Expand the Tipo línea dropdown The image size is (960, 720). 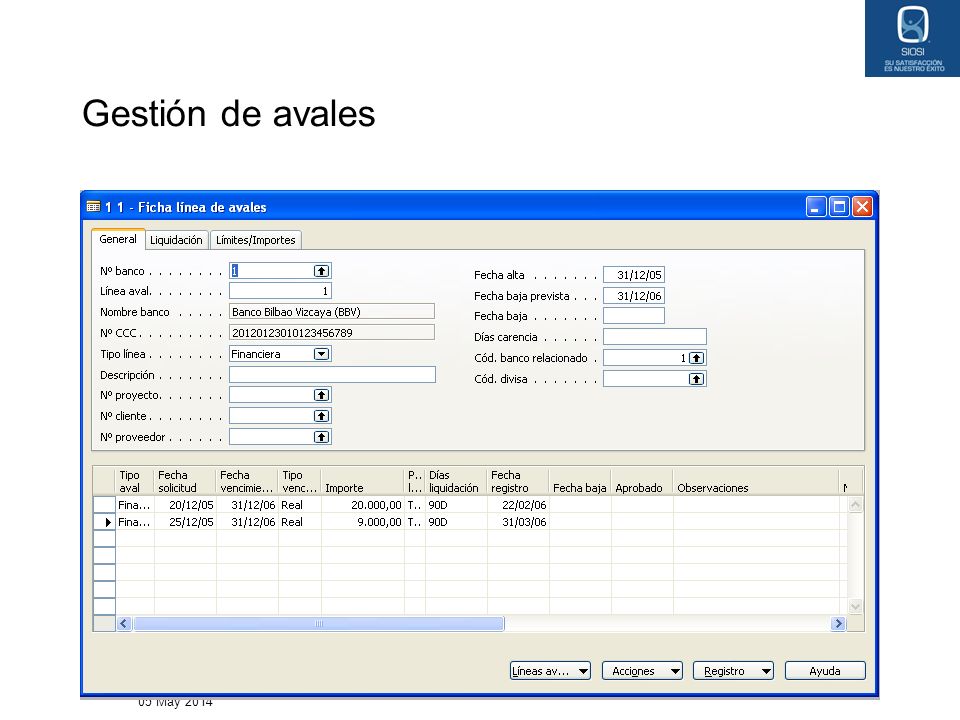pyautogui.click(x=321, y=354)
